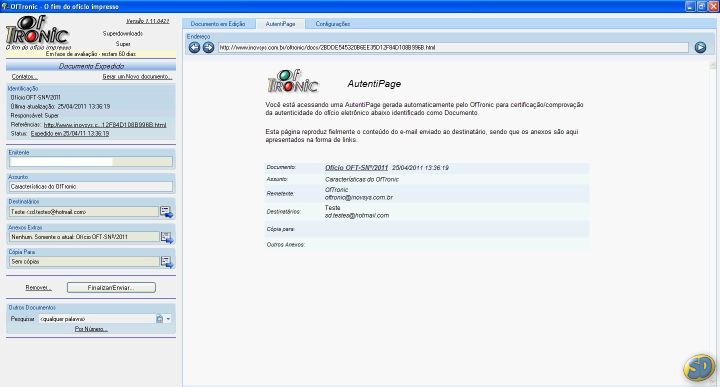Click Última atualização 25/04/2011 text
720x387 pixels.
(60, 107)
